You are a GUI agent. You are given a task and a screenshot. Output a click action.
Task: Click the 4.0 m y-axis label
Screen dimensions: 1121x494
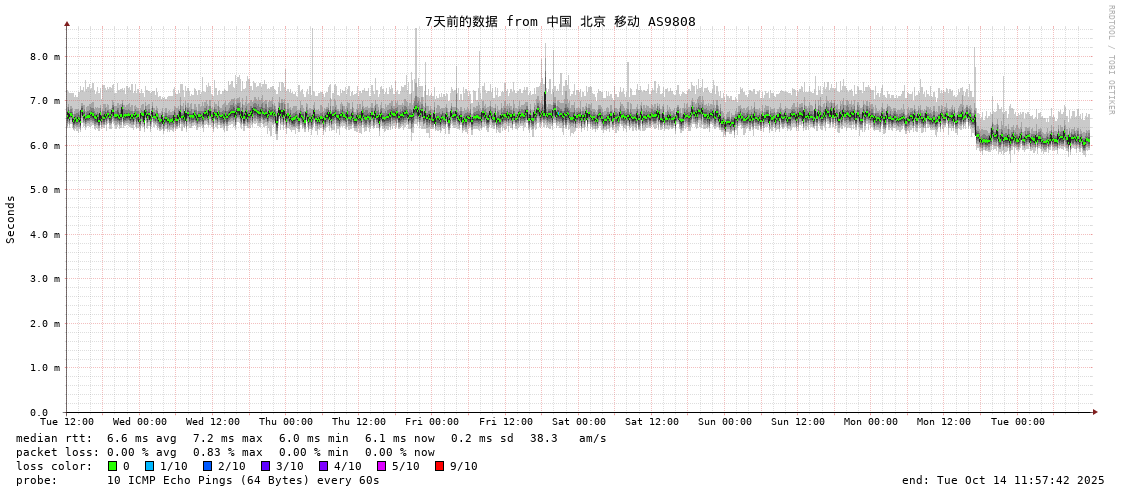point(44,234)
